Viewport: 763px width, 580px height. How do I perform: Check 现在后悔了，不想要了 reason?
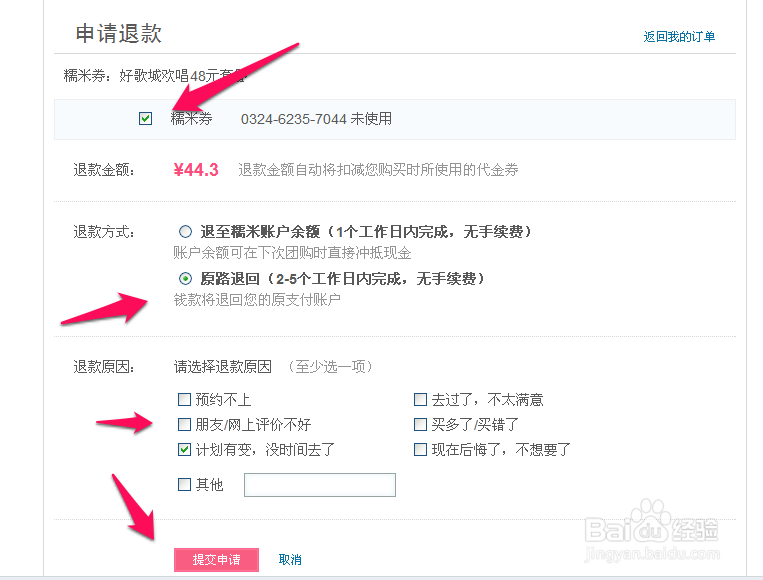(x=420, y=449)
